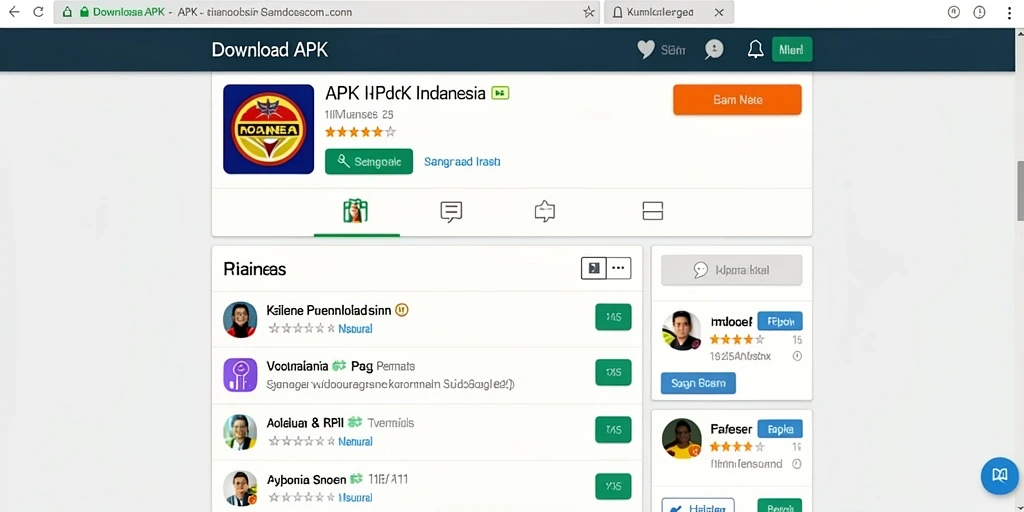The image size is (1024, 512).
Task: Click the clock icon under Imiooef rating
Action: tap(797, 357)
